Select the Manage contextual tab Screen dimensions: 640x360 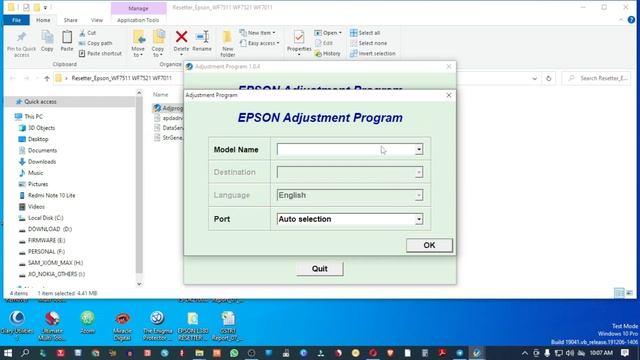138,8
